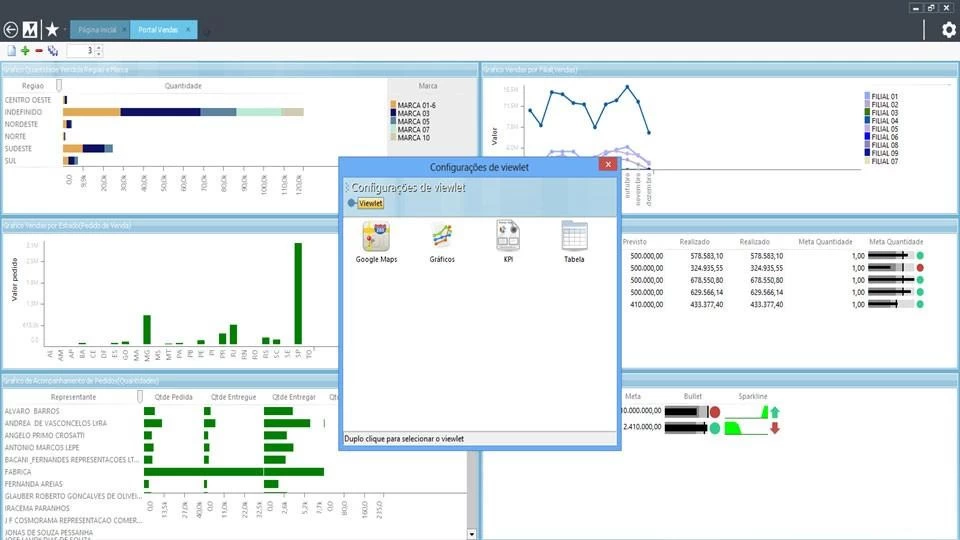
Task: Close the Configurações de viewlet dialog
Action: [607, 164]
